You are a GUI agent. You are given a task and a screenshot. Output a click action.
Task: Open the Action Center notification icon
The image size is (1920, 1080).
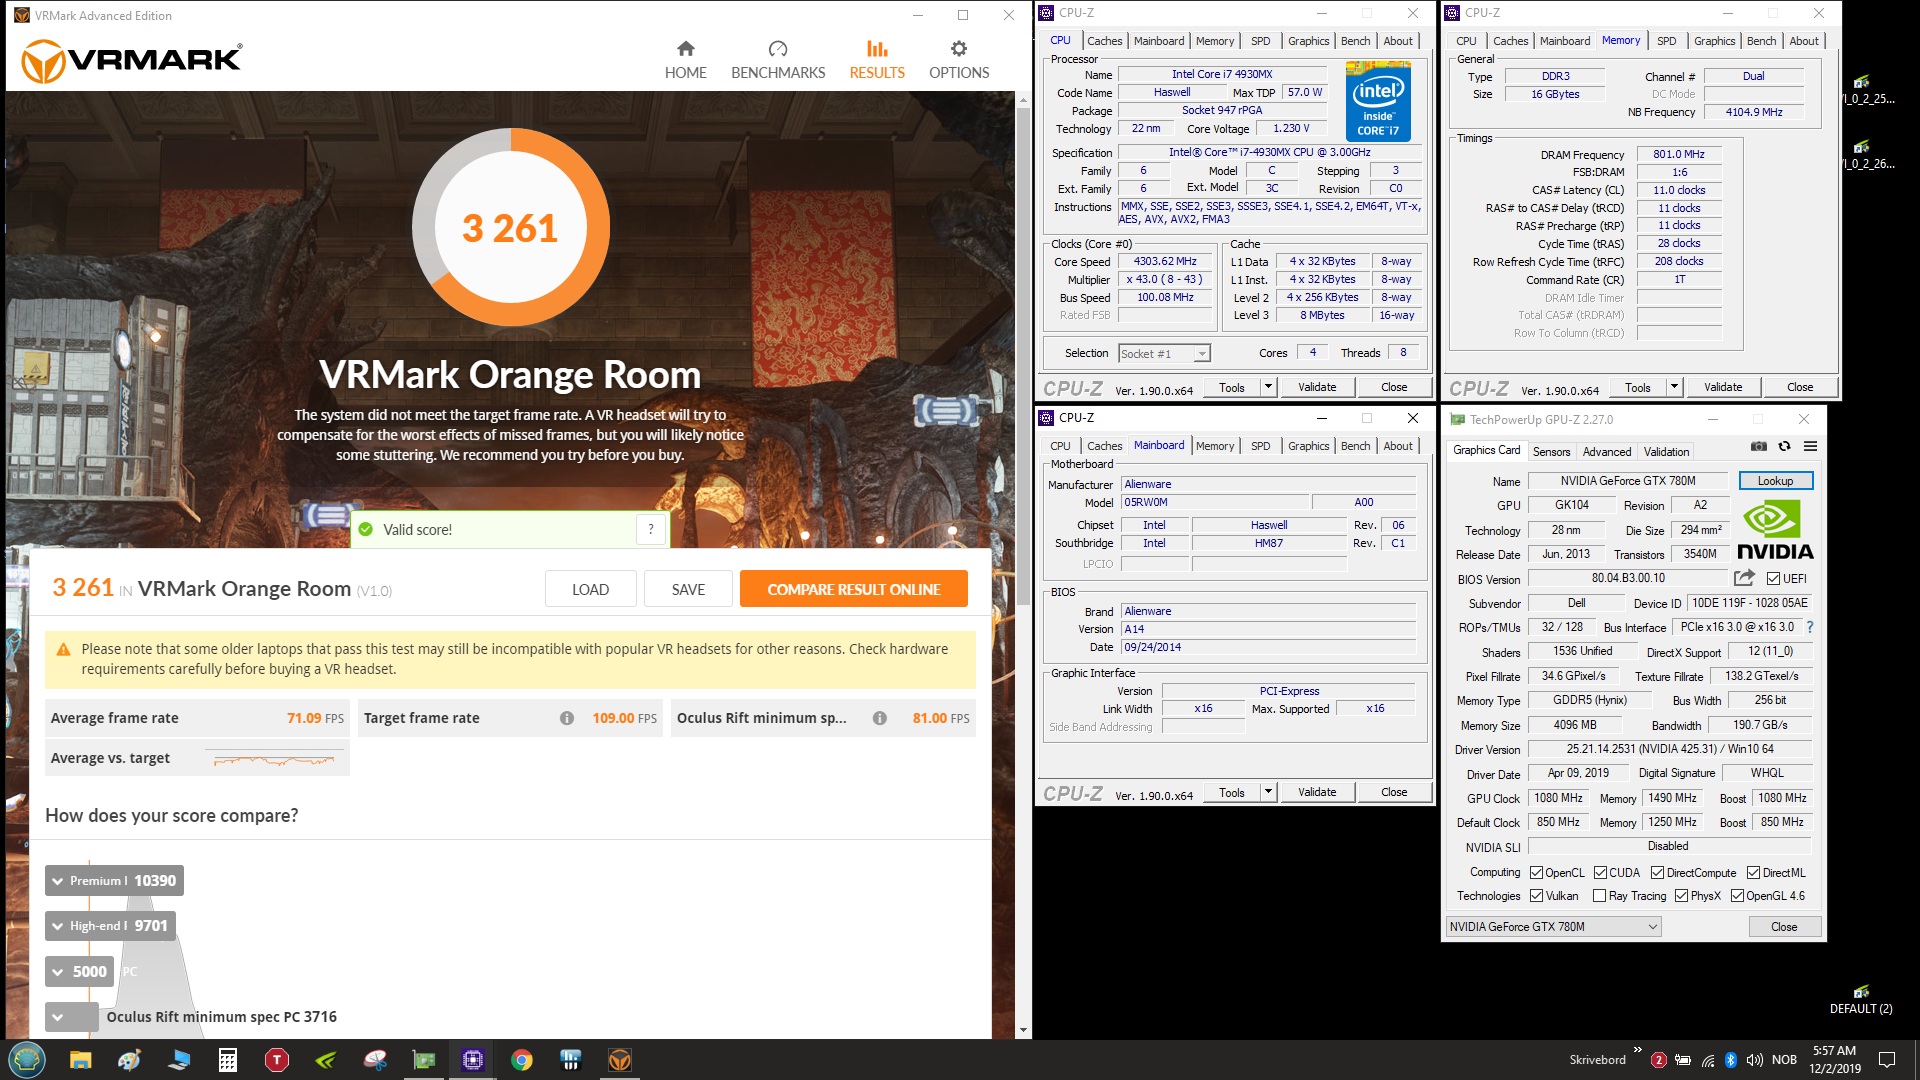(x=1887, y=1060)
